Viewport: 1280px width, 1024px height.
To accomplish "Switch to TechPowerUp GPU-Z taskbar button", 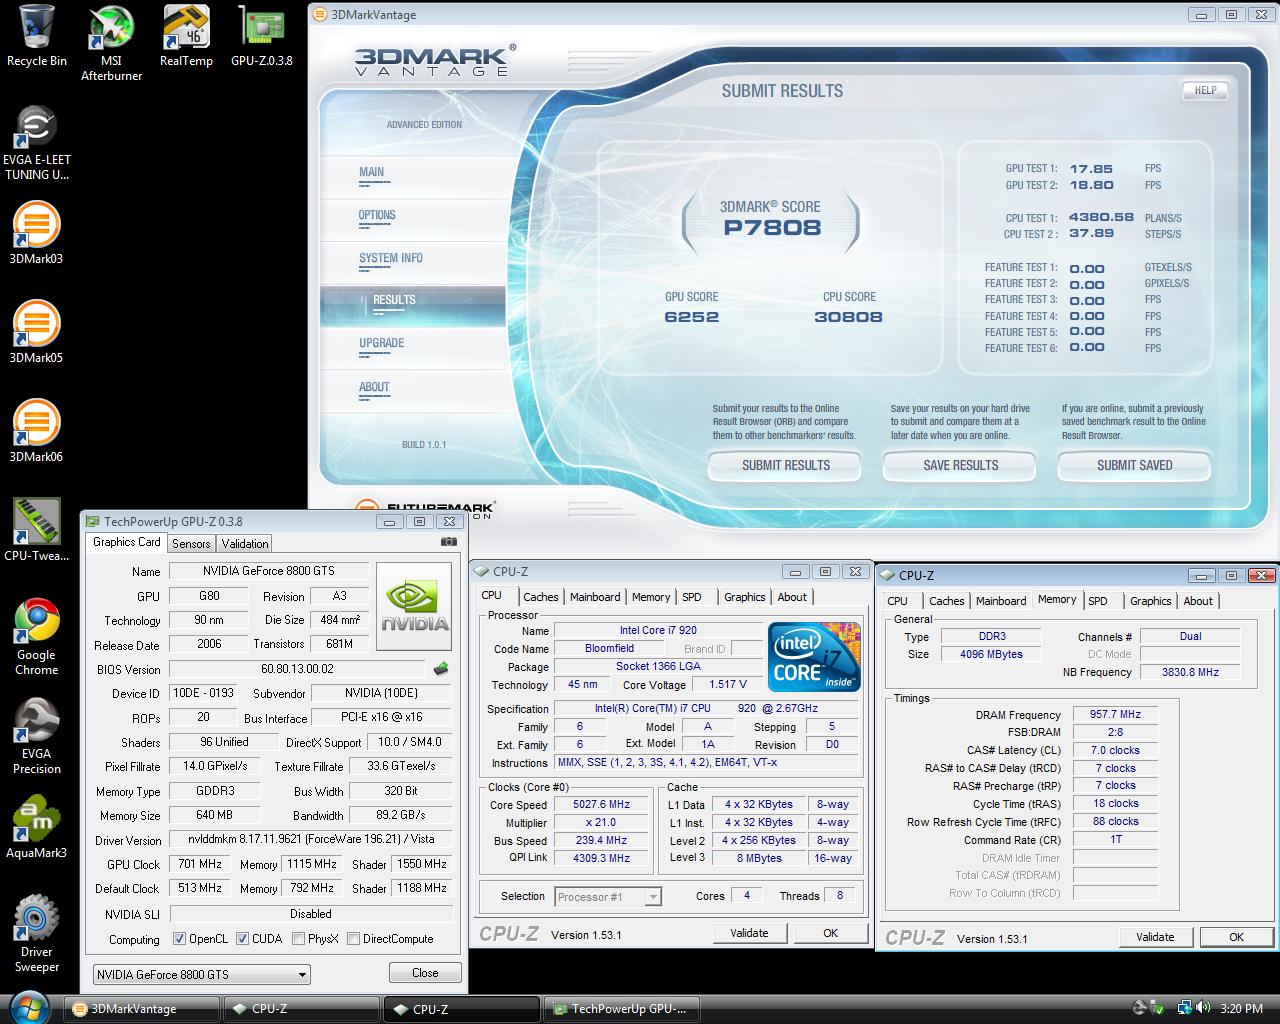I will click(x=622, y=1009).
